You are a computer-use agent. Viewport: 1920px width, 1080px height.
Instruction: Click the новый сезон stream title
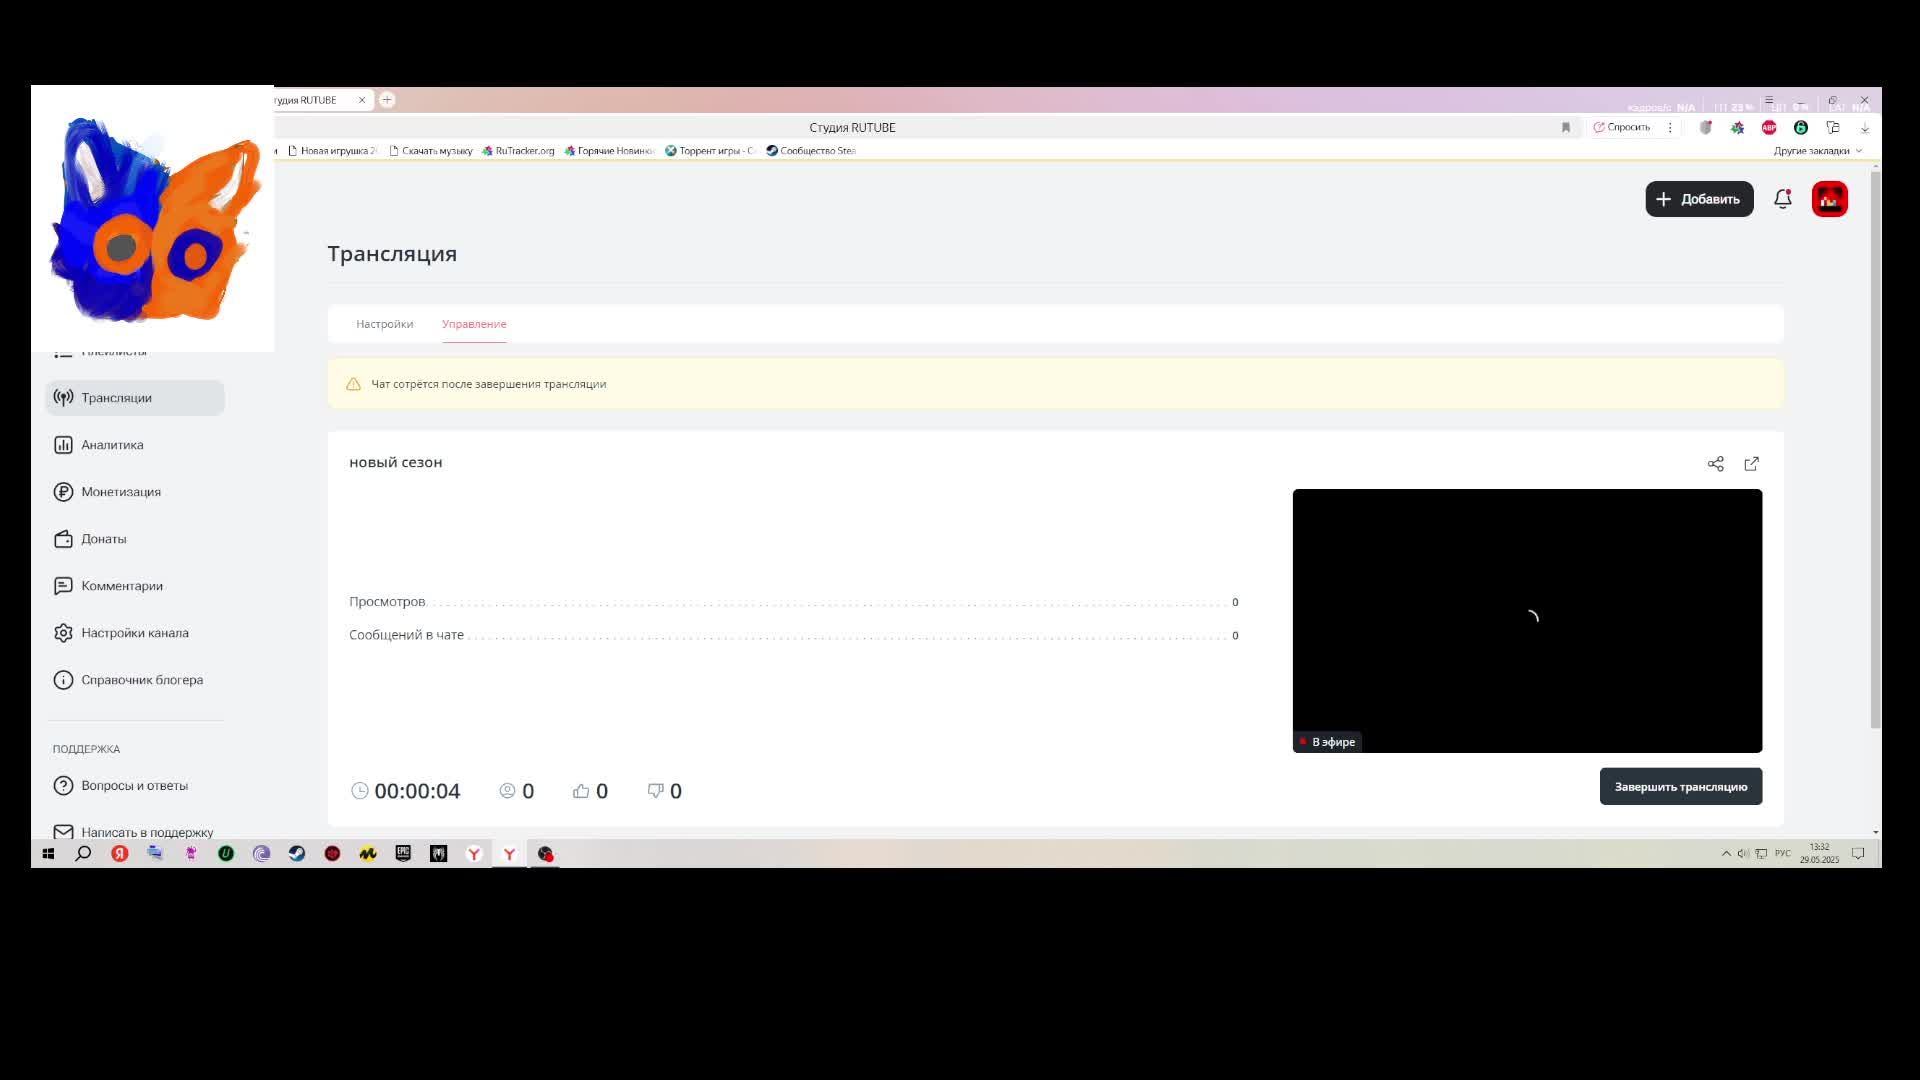[x=396, y=462]
